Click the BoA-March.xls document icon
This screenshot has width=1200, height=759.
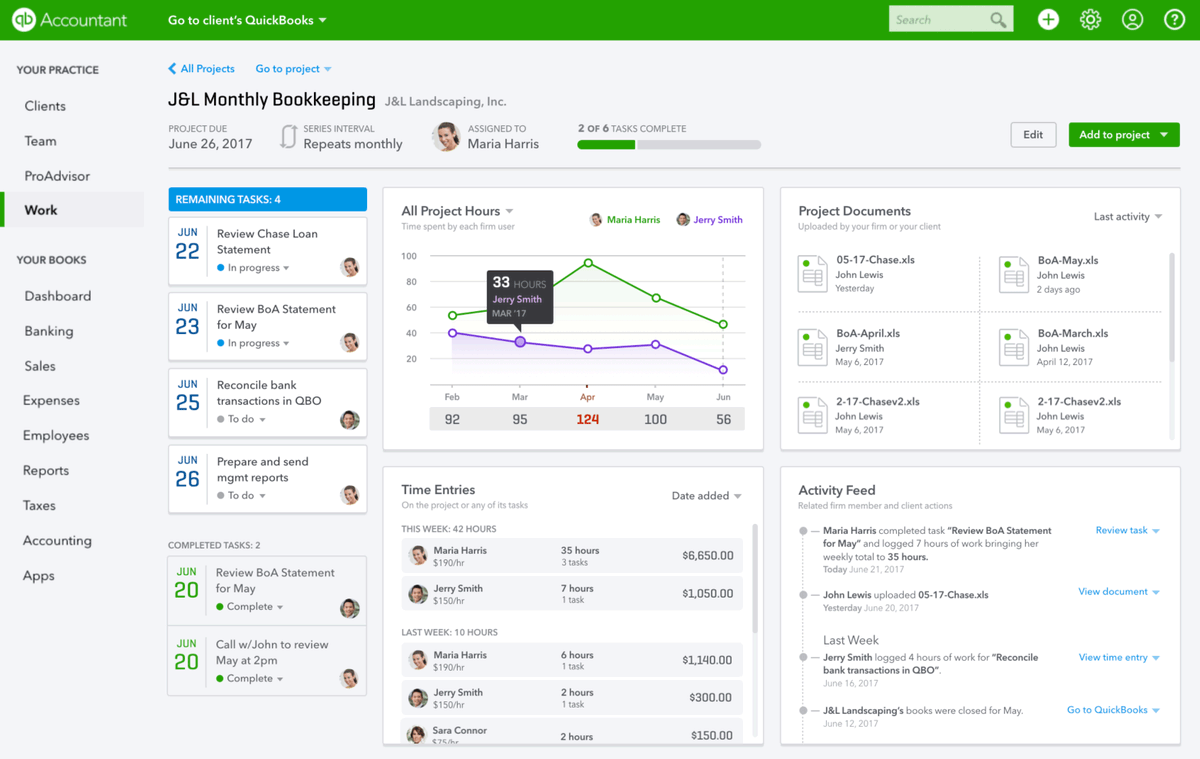click(x=1013, y=348)
